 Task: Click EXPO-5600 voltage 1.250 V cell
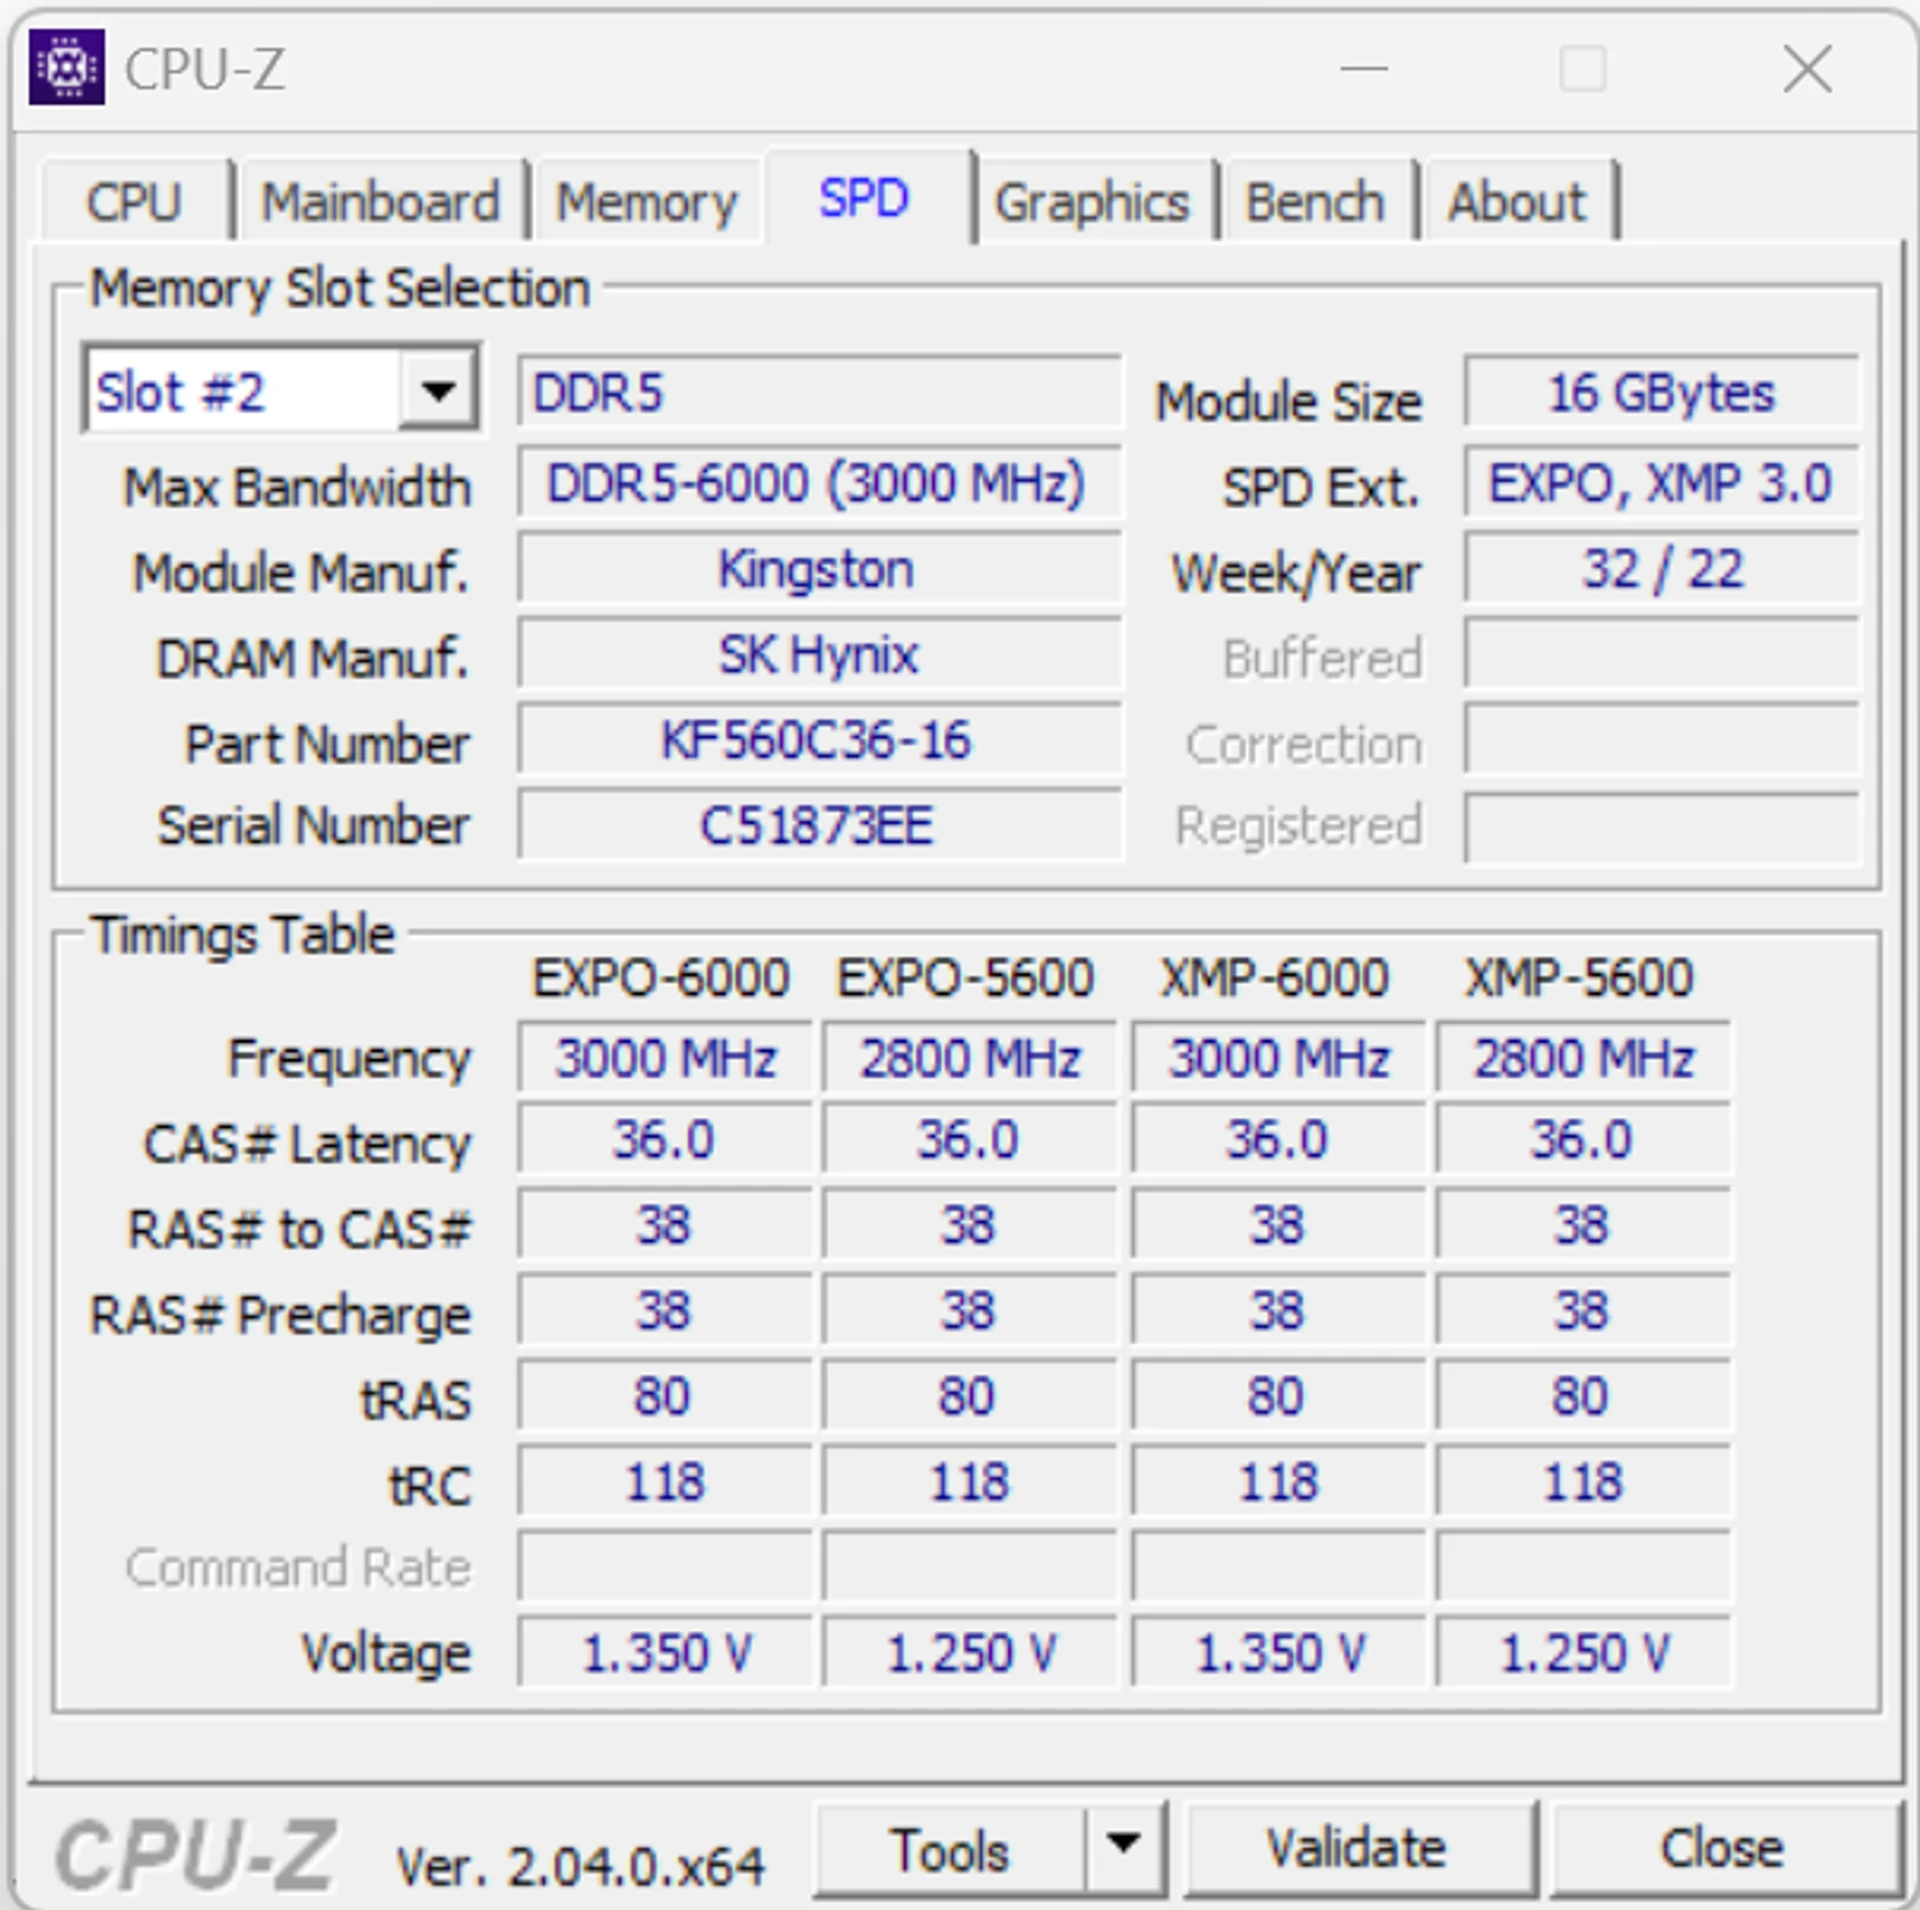tap(970, 1652)
